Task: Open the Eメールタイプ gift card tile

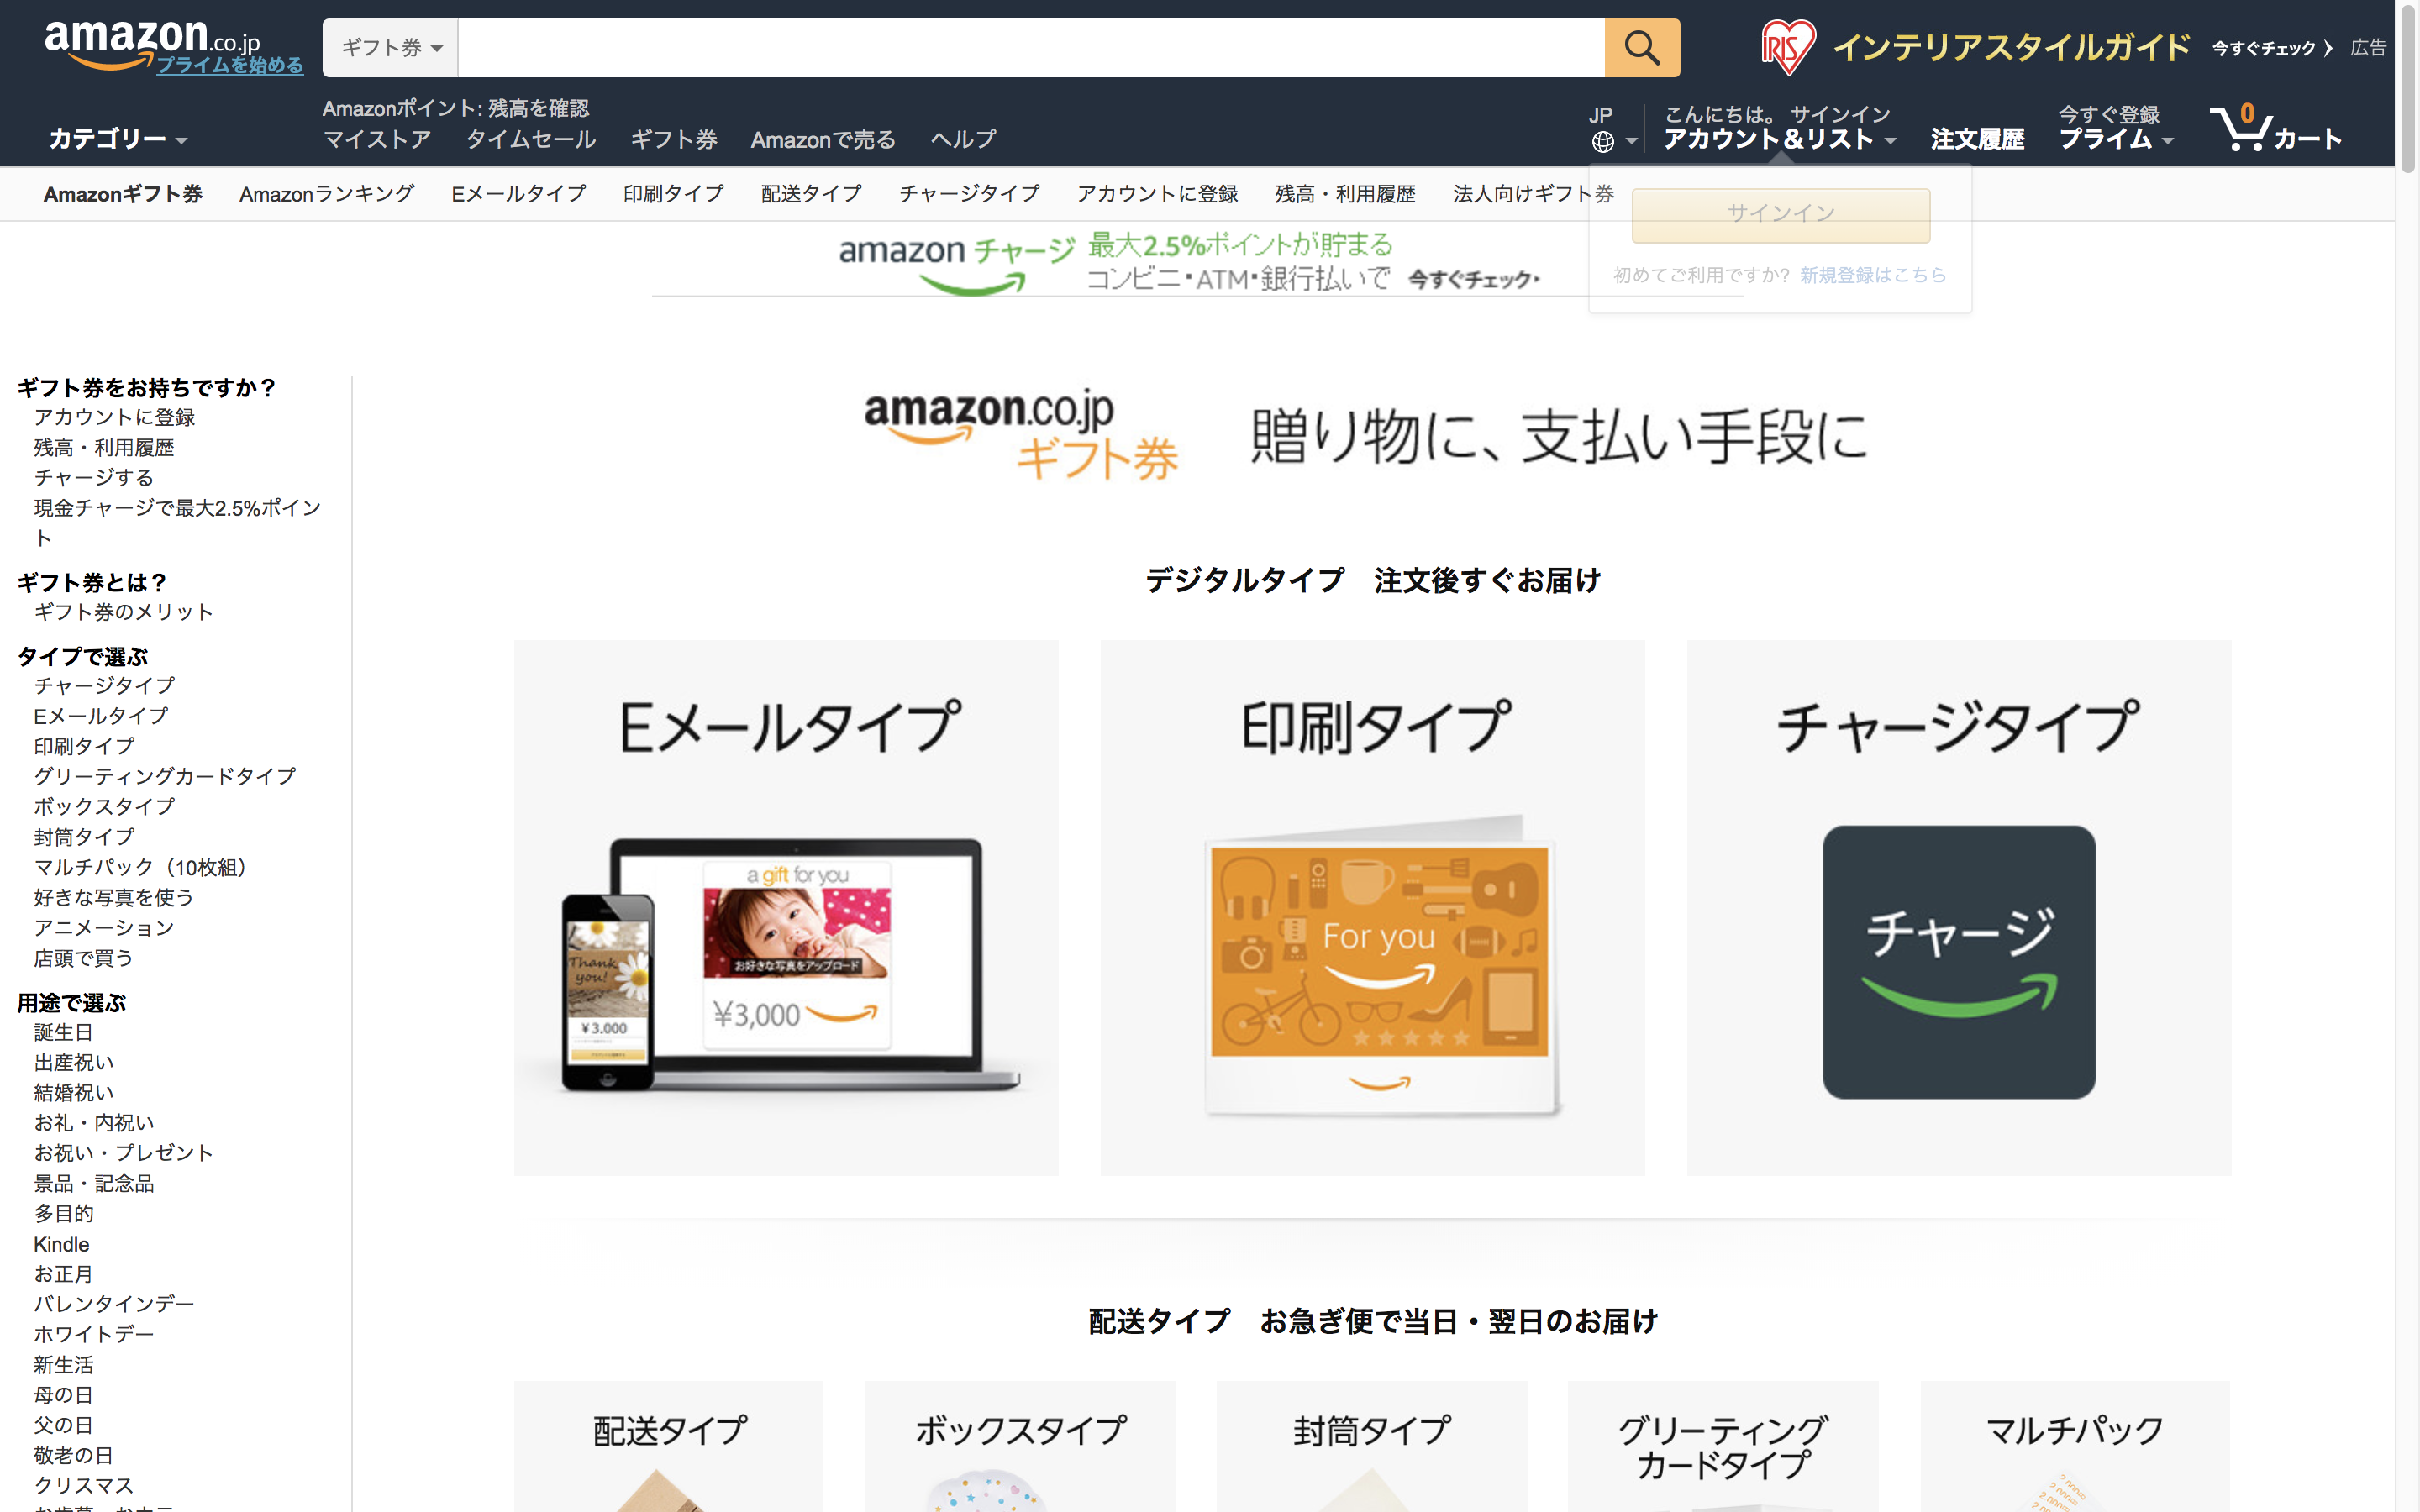Action: click(x=786, y=907)
